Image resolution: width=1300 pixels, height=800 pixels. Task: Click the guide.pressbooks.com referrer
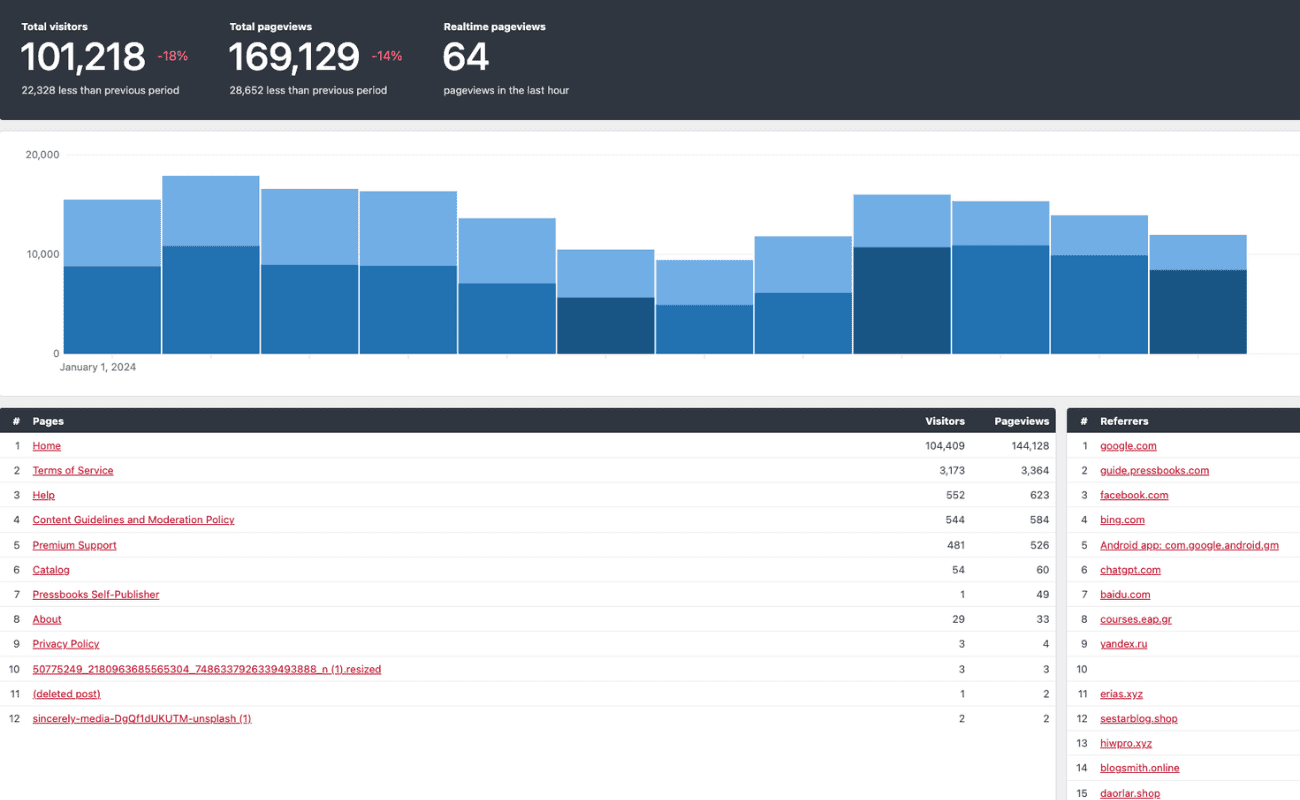(1154, 471)
